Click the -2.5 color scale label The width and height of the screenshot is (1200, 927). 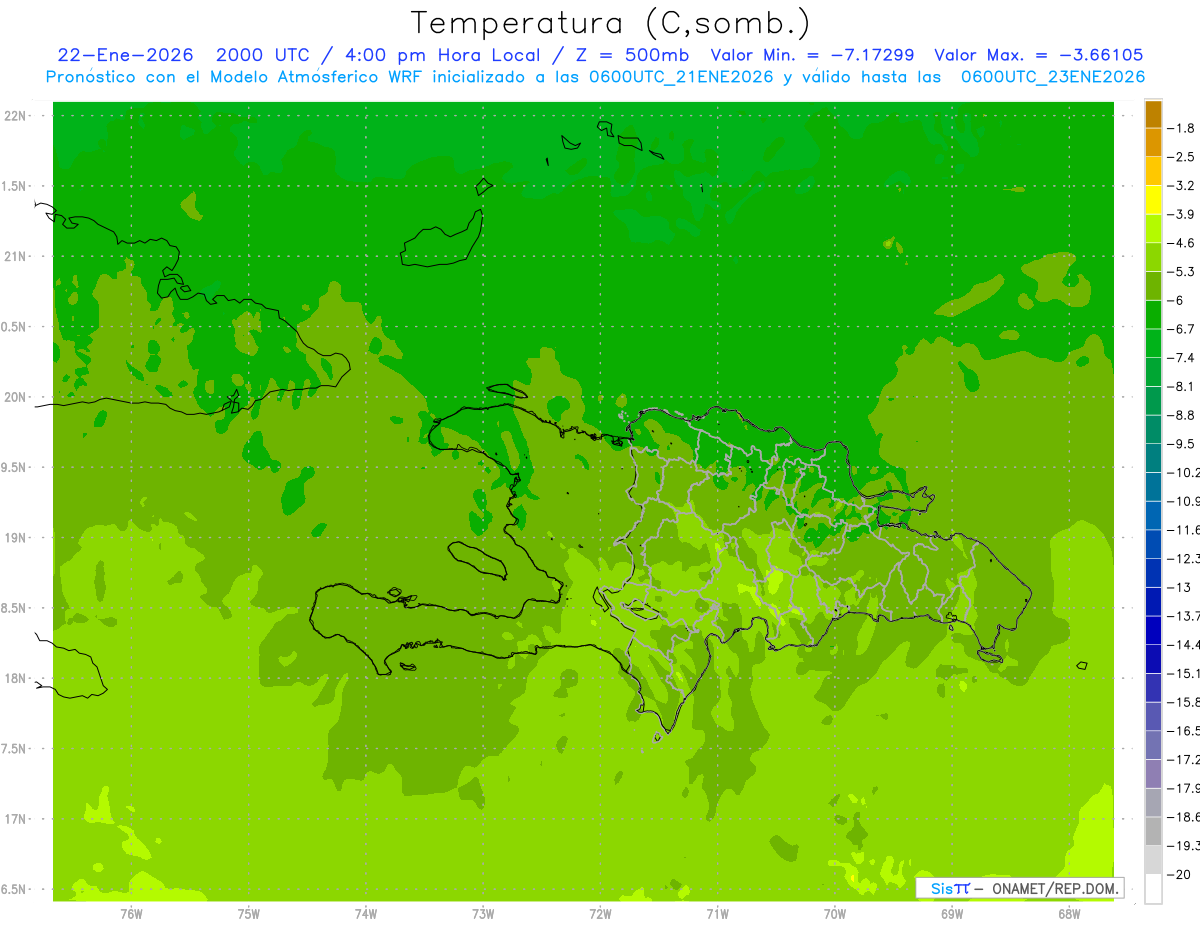[x=1181, y=157]
